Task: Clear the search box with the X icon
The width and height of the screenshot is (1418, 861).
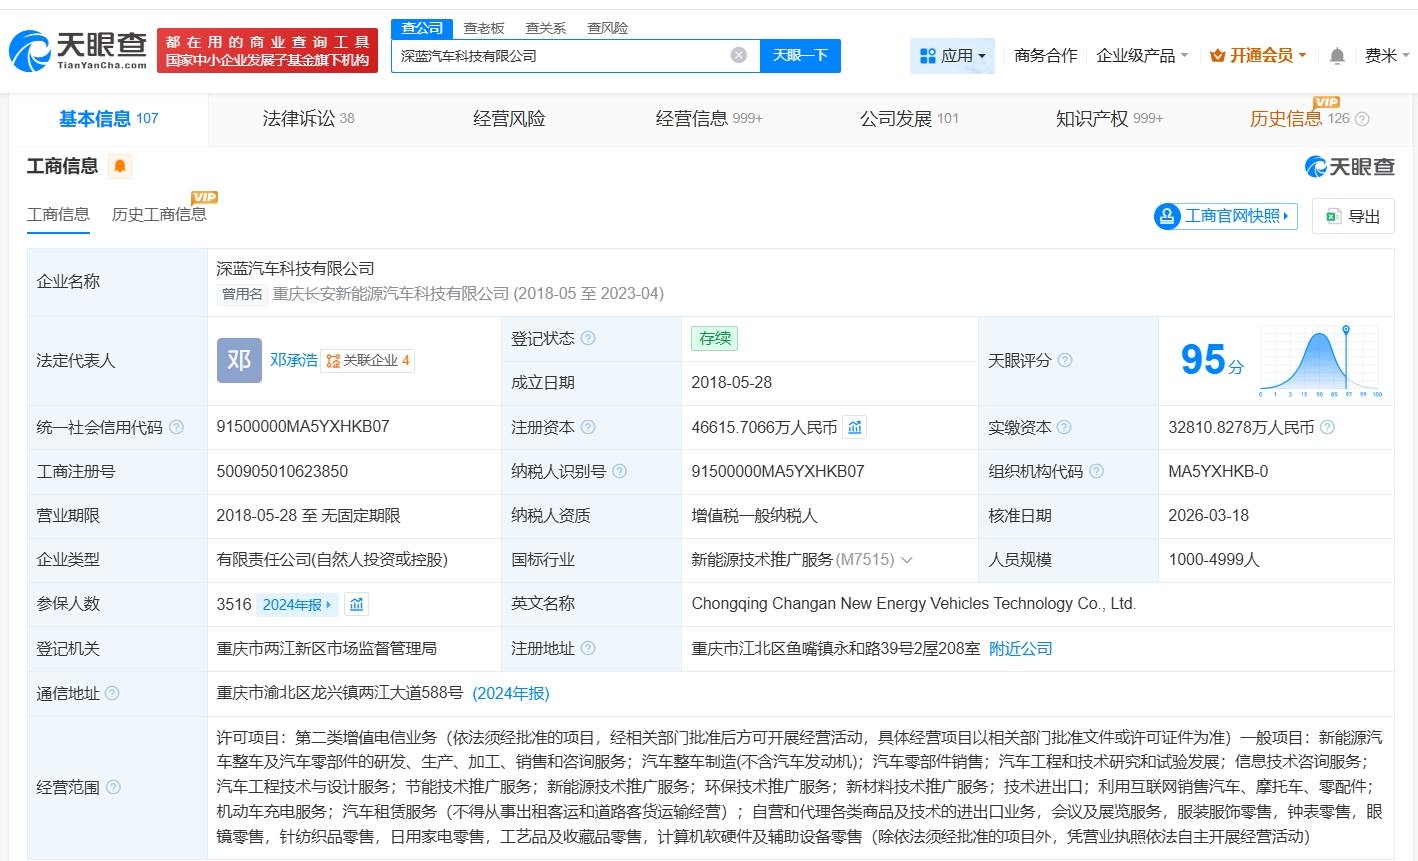Action: coord(739,55)
